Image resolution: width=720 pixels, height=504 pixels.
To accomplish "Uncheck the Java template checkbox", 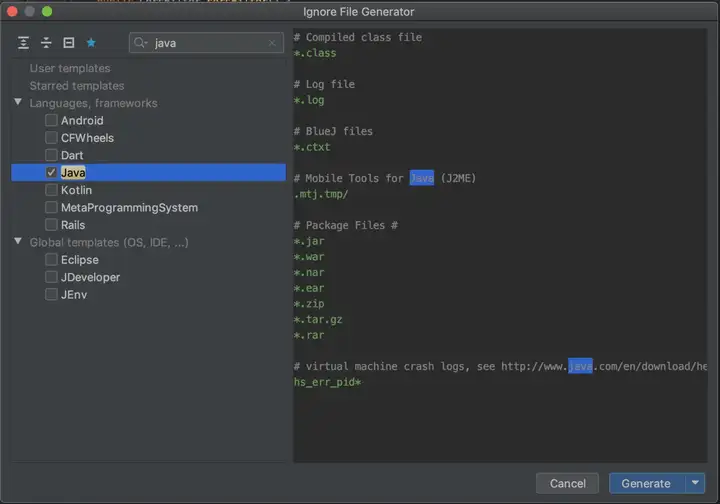I will (x=51, y=173).
